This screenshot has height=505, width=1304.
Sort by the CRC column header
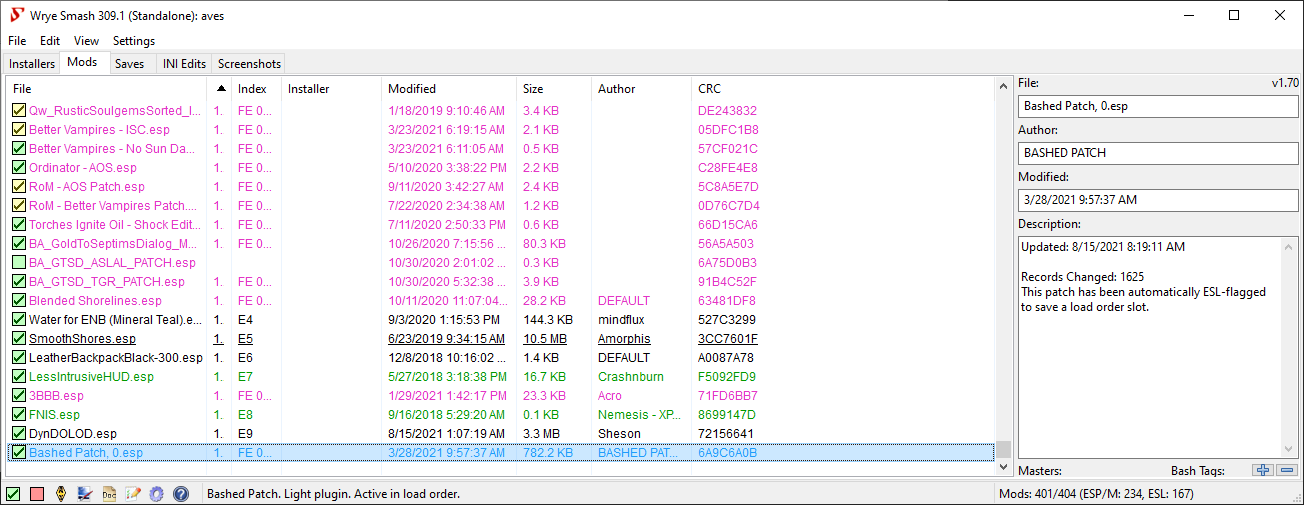pos(742,89)
